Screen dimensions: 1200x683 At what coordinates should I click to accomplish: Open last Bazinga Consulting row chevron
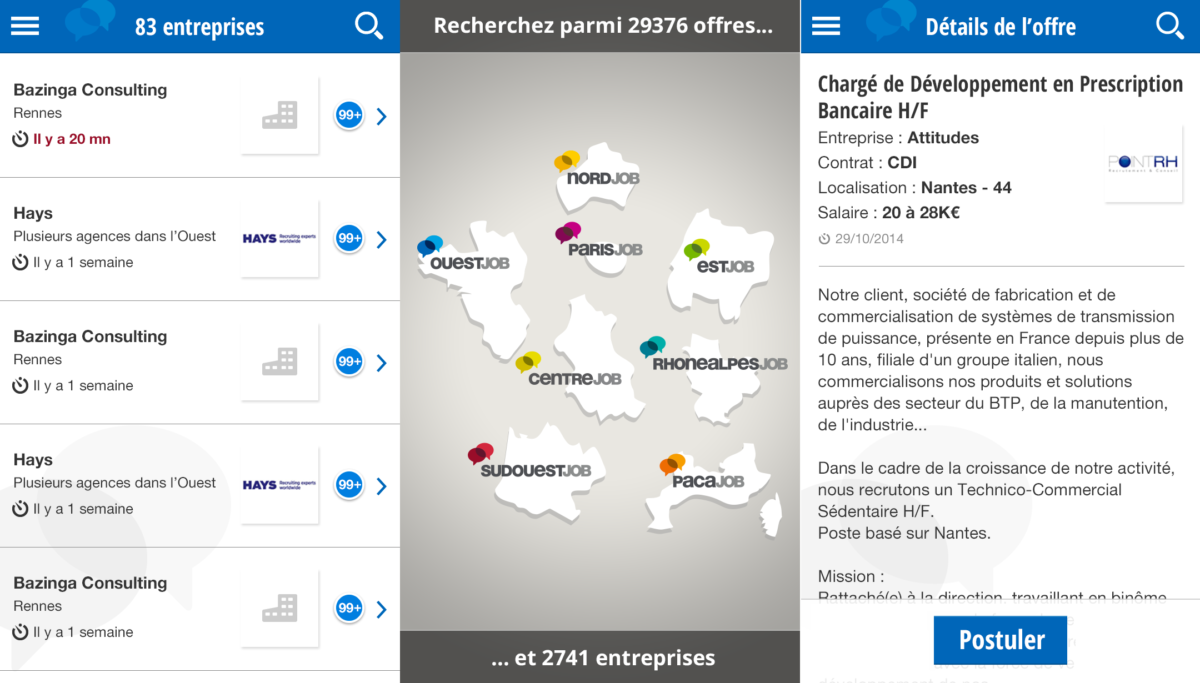381,609
